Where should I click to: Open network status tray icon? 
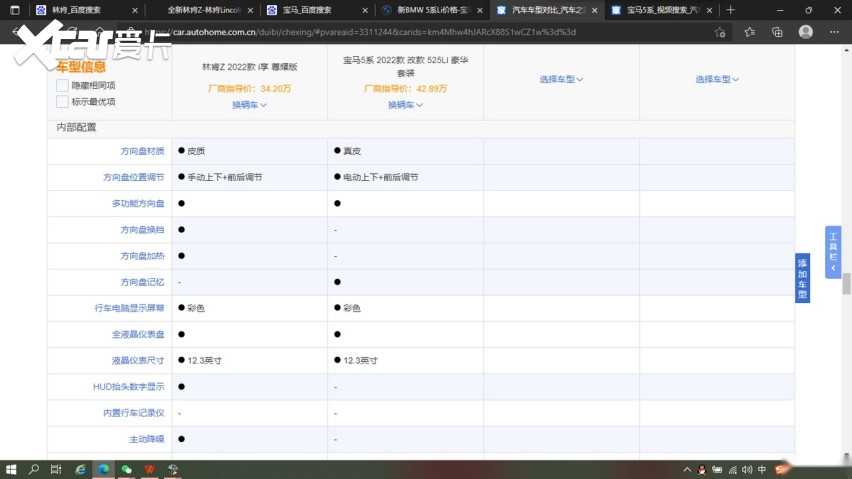point(733,470)
